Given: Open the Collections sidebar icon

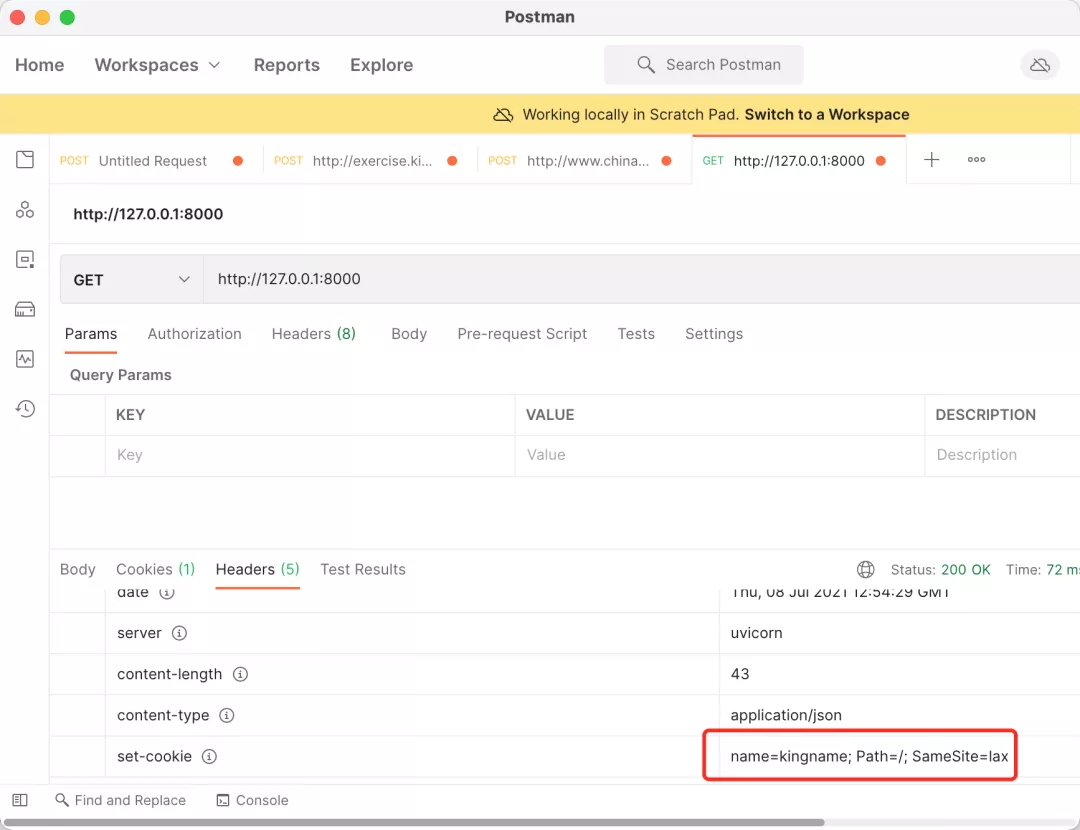Looking at the screenshot, I should (25, 160).
